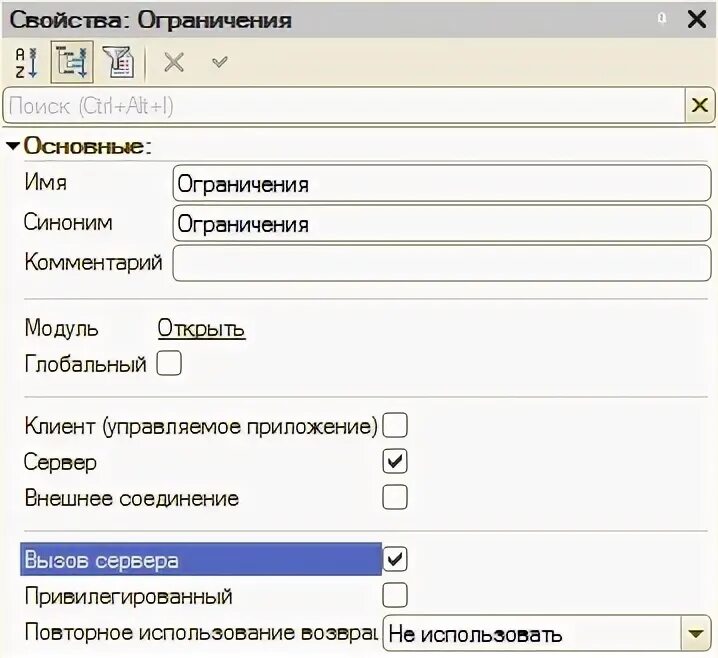This screenshot has width=718, height=658.
Task: Collapse the Основные section
Action: click(12, 146)
